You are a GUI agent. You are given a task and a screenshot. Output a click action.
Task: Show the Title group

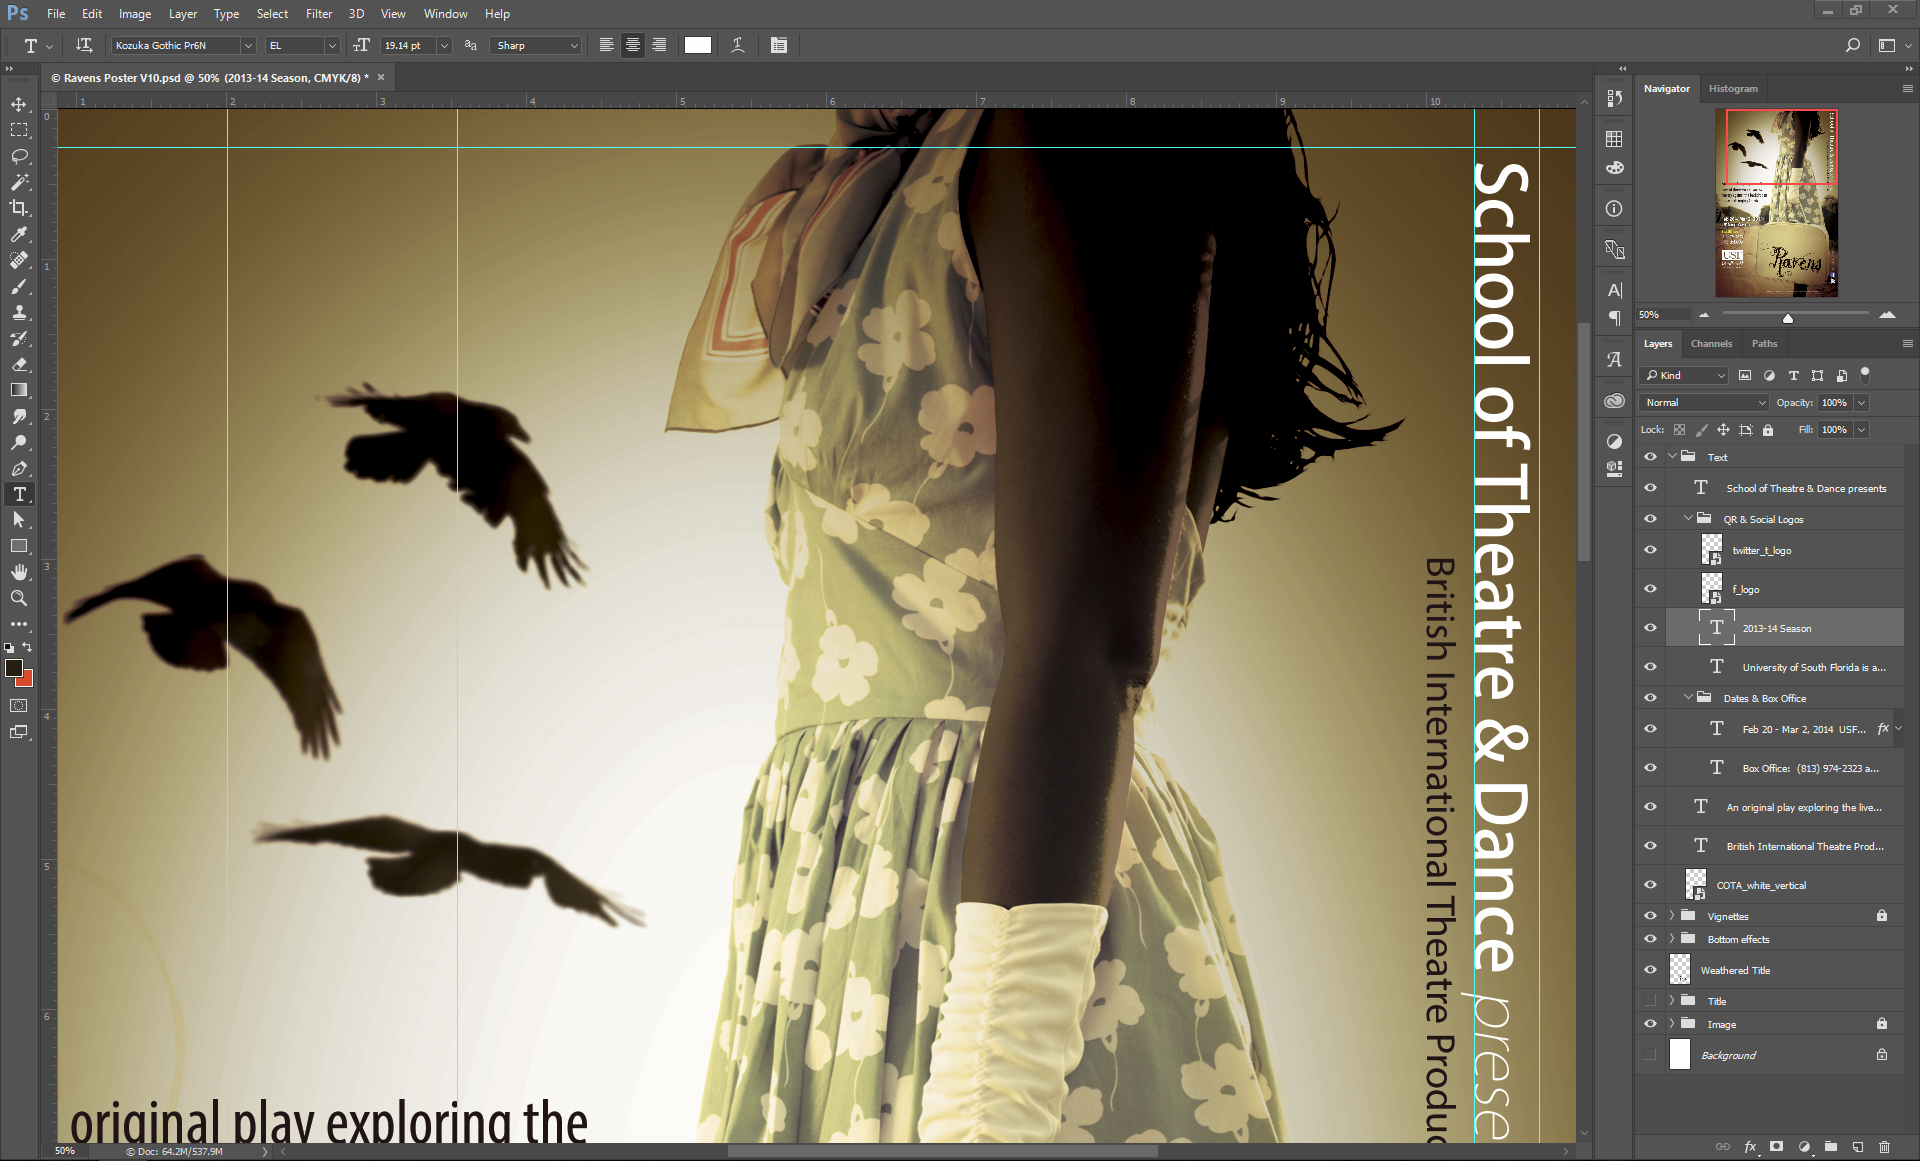1650,1001
